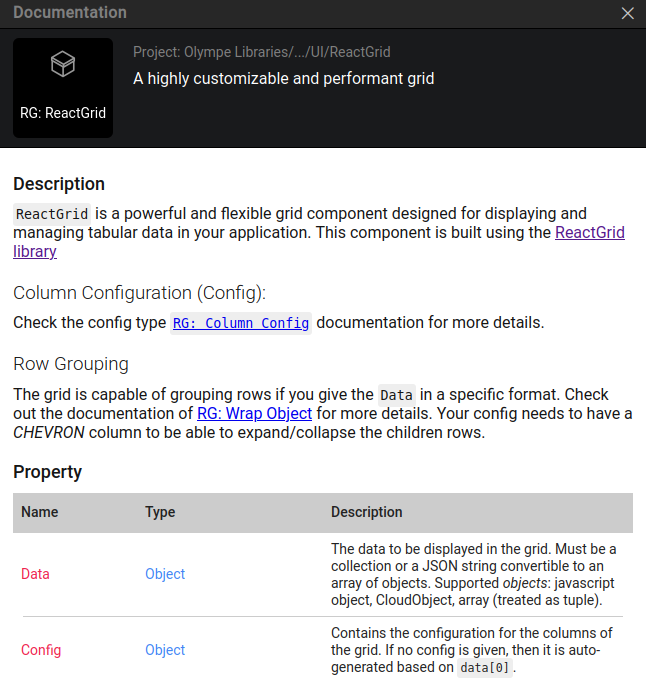Click the Config property name
Screen dimensions: 646x681
tap(41, 650)
